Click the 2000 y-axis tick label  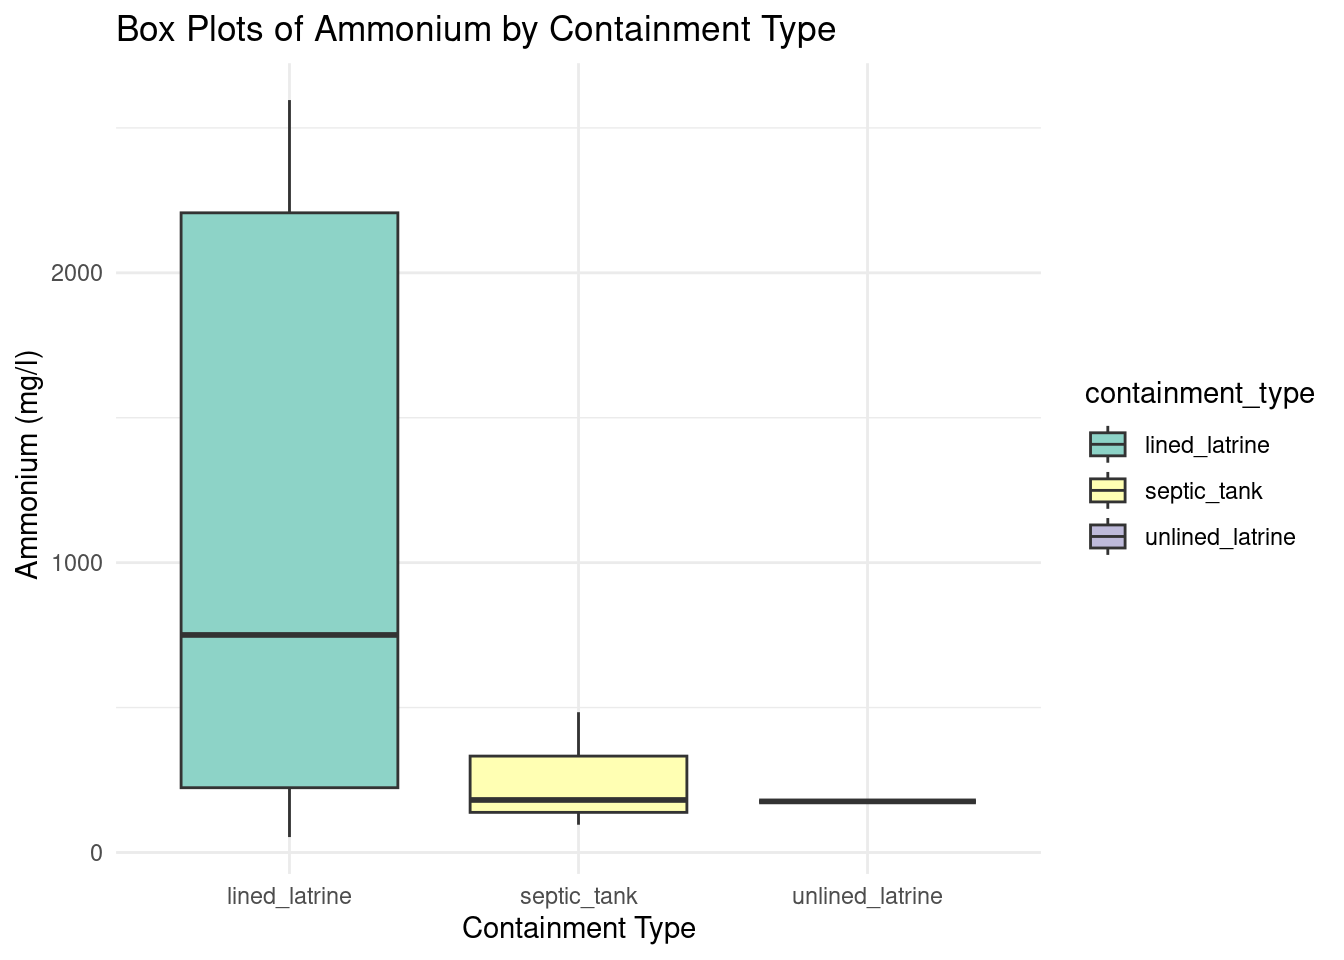coord(76,273)
